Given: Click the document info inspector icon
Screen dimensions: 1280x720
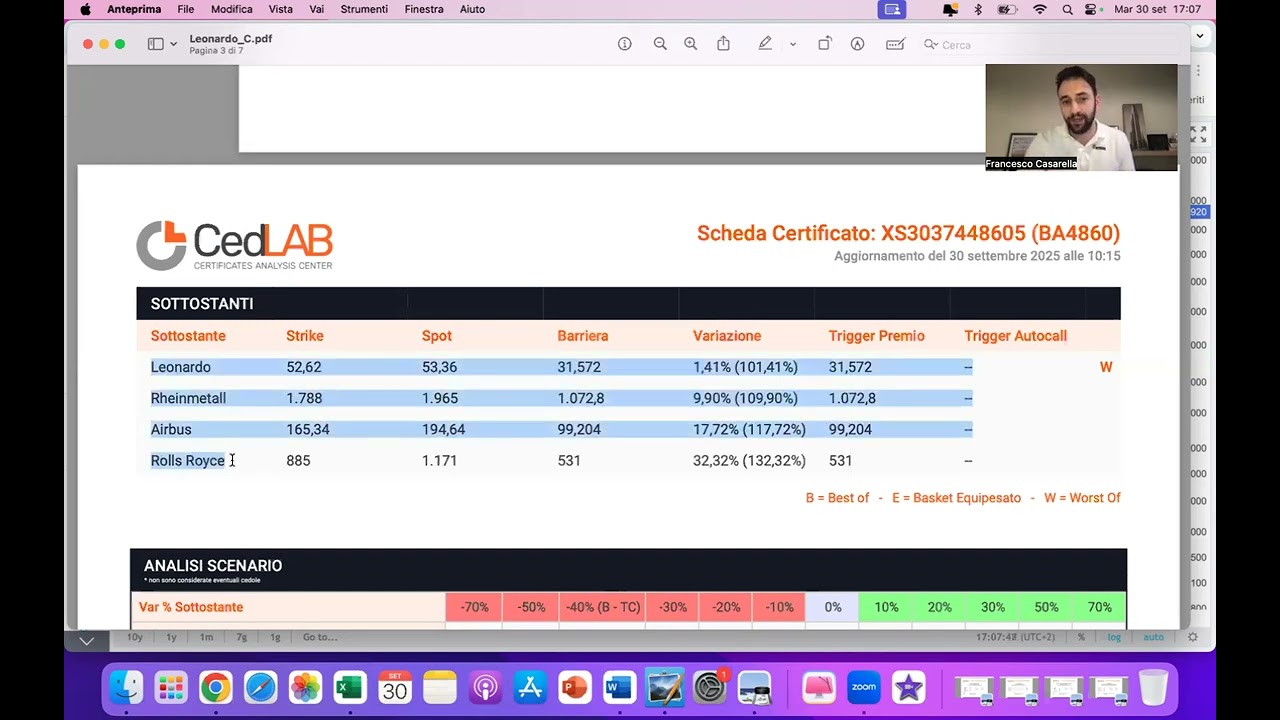Looking at the screenshot, I should pyautogui.click(x=625, y=44).
